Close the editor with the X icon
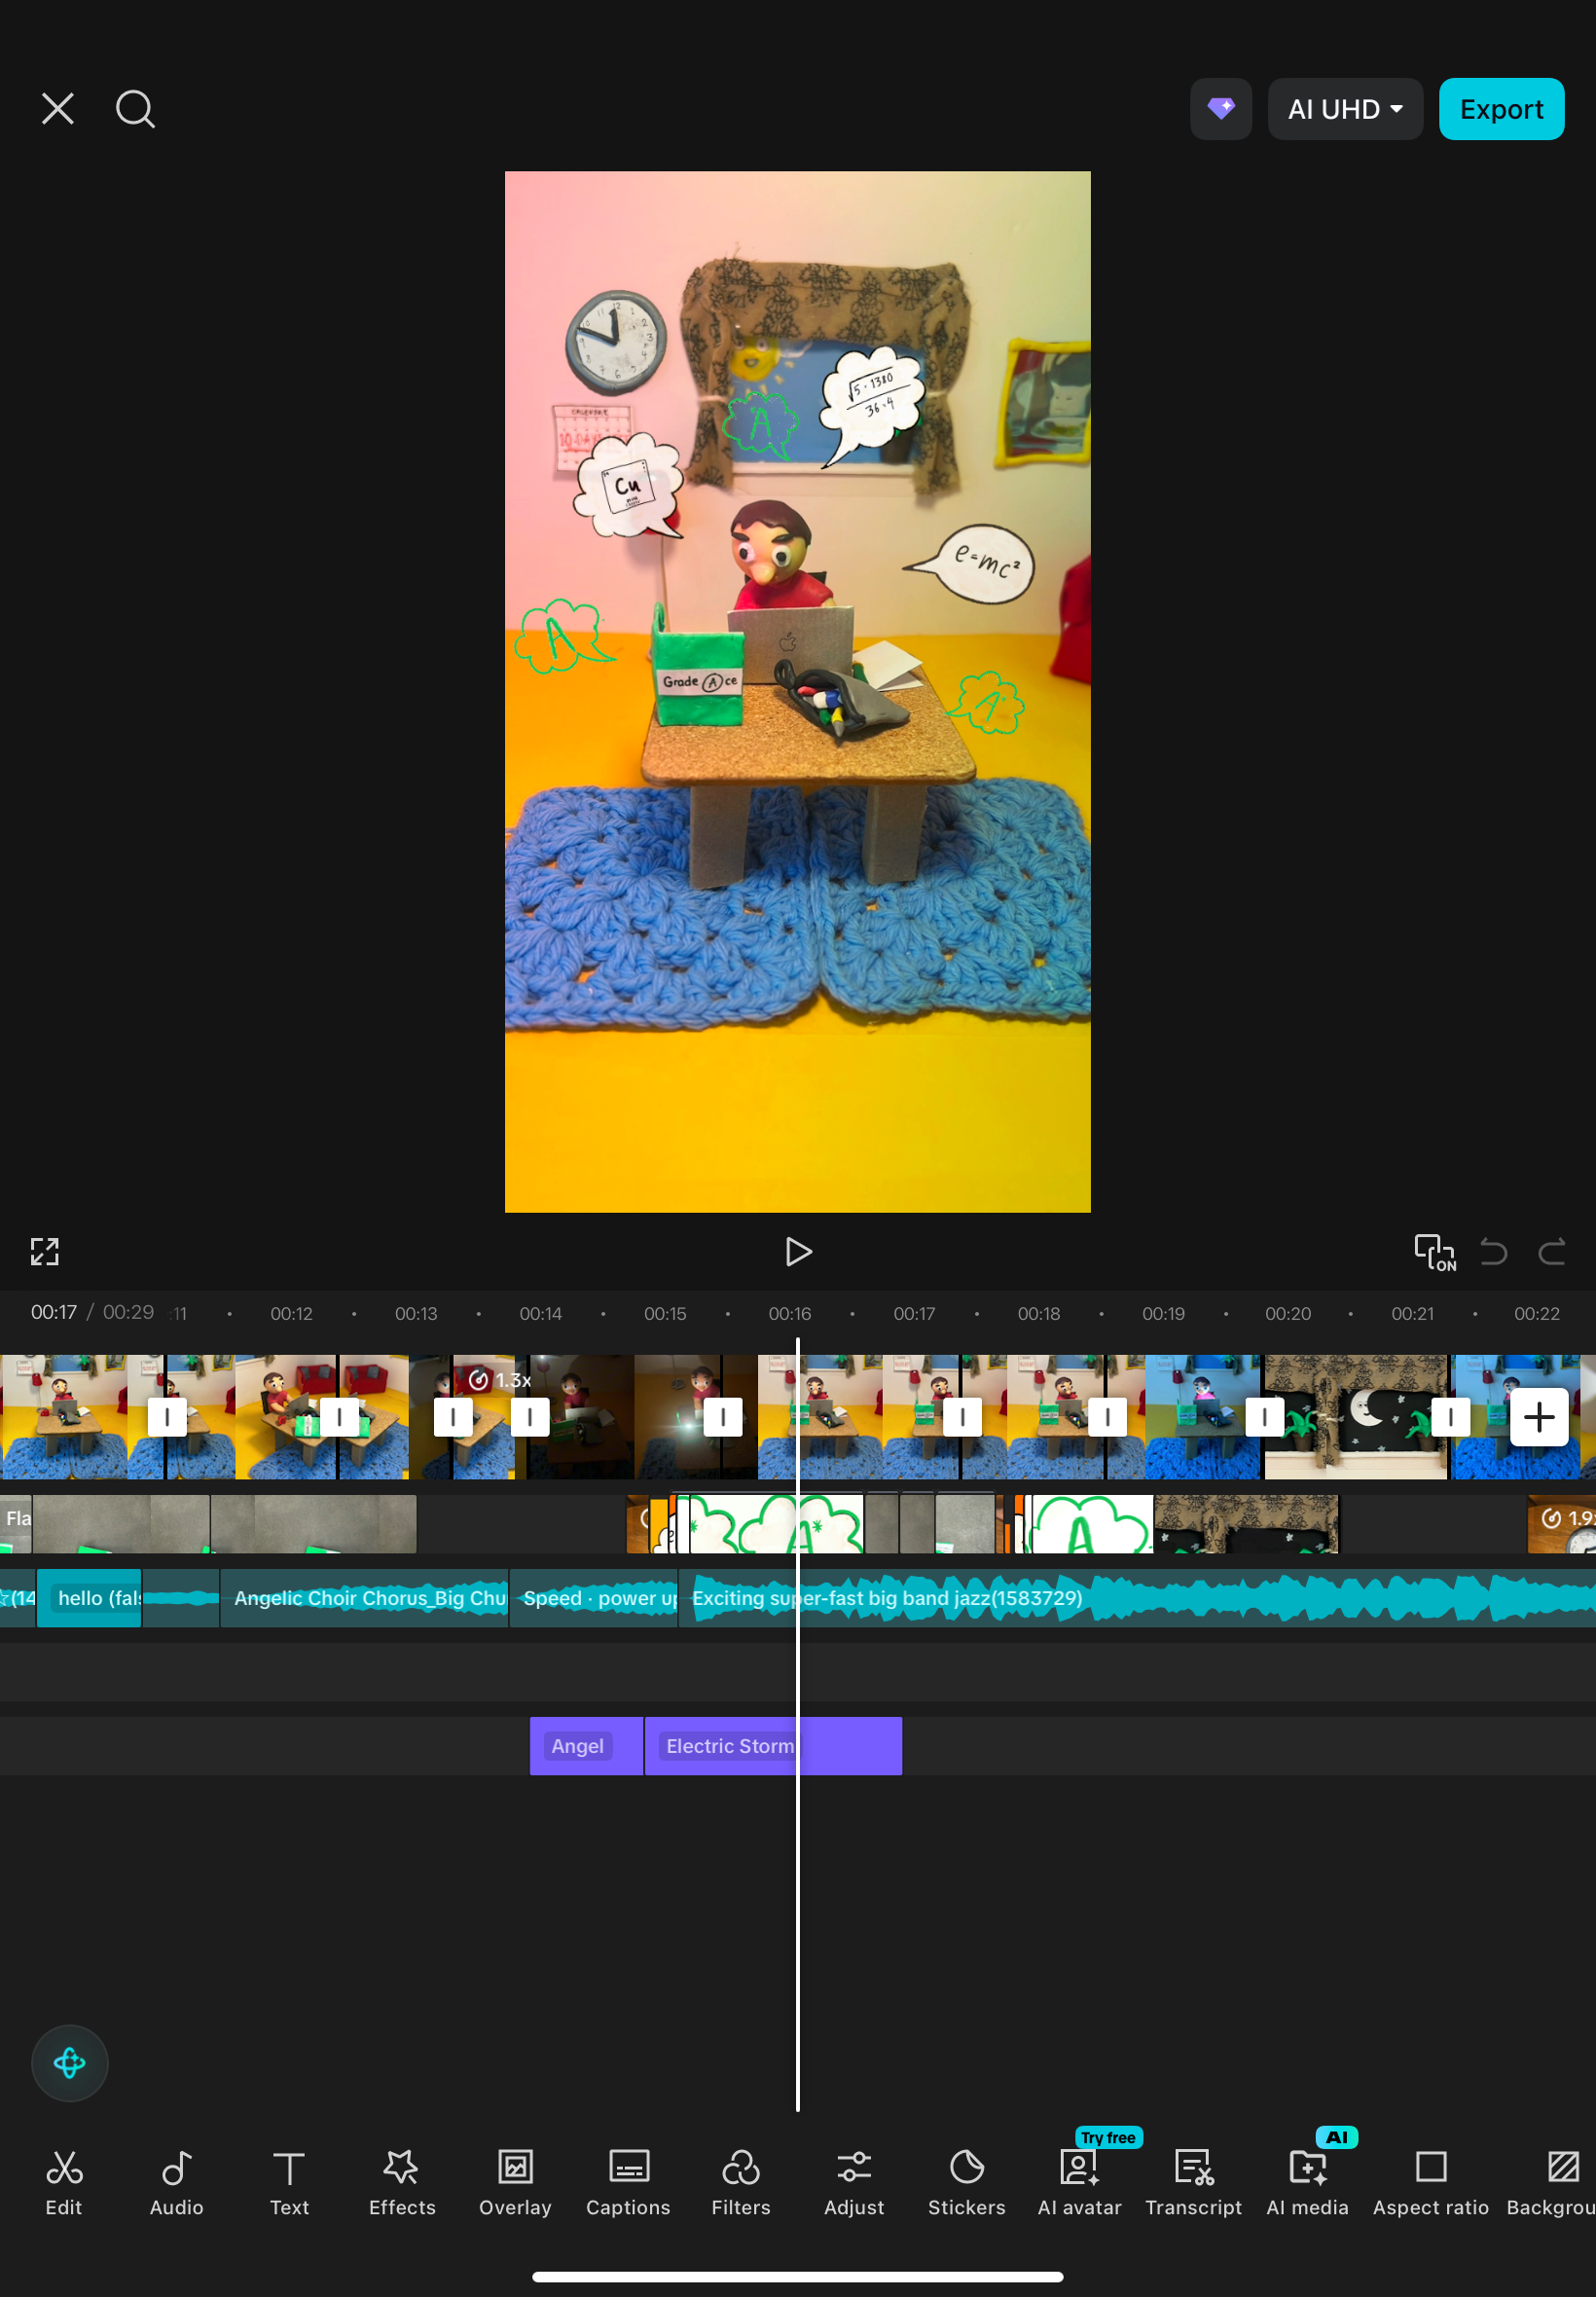Image resolution: width=1596 pixels, height=2297 pixels. 58,109
